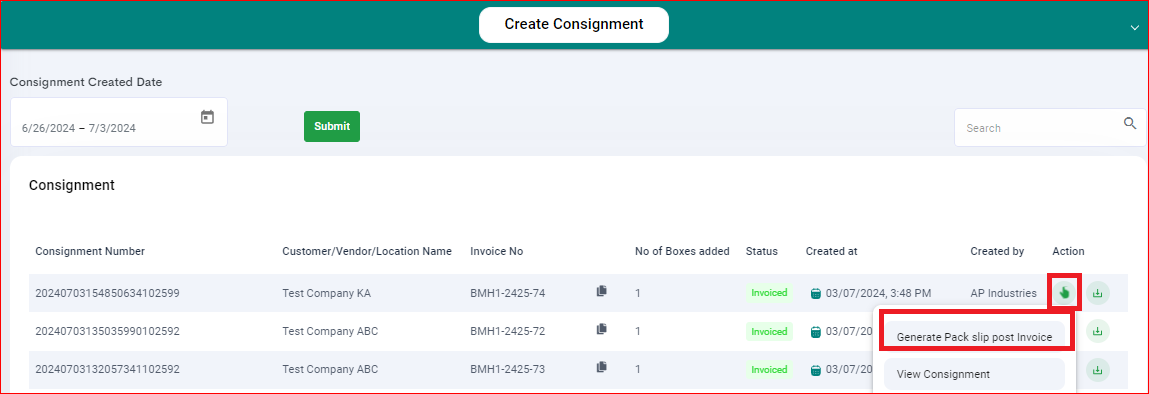Copy invoice number BMH1-2425-74
The image size is (1149, 394).
(602, 291)
